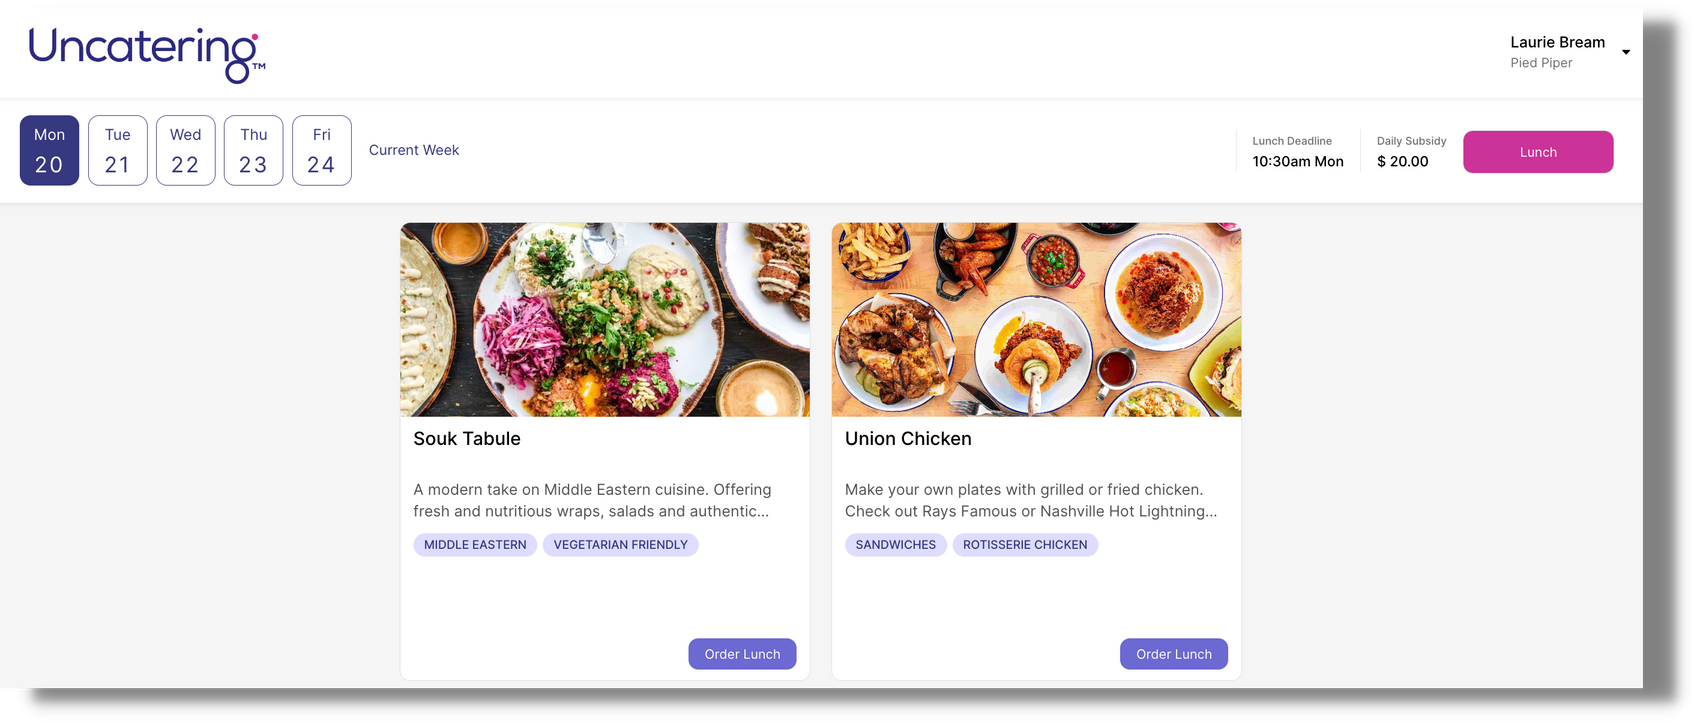
Task: Order Lunch from Souk Tabule
Action: tap(742, 654)
